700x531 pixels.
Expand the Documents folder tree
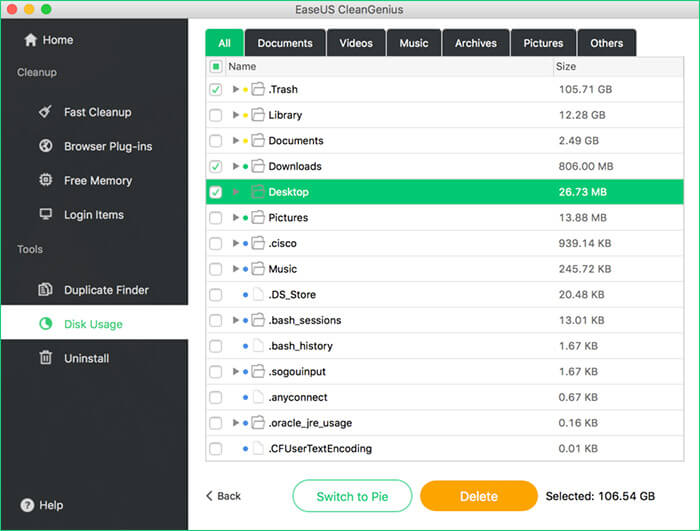pos(236,141)
